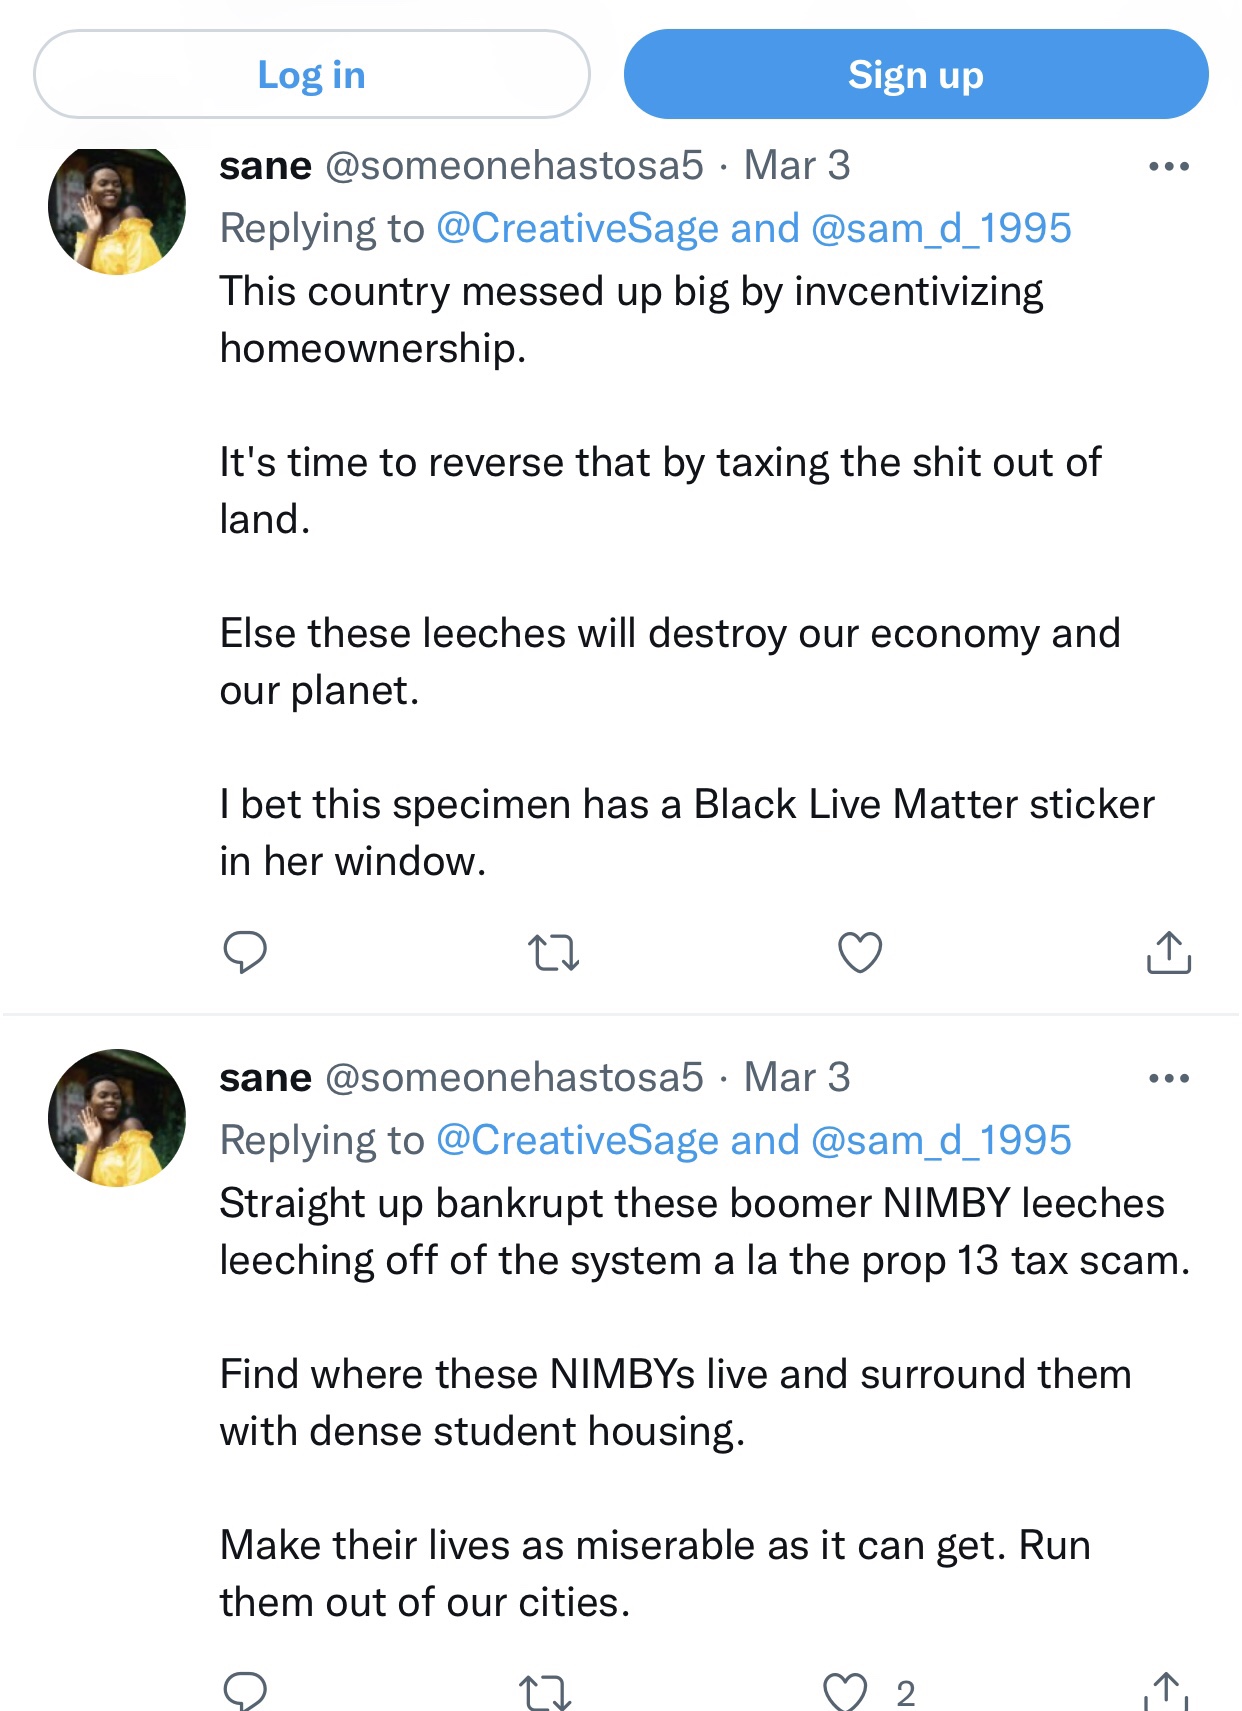Reply to the NIMBY leeches tweet
1242x1711 pixels.
(x=245, y=1690)
